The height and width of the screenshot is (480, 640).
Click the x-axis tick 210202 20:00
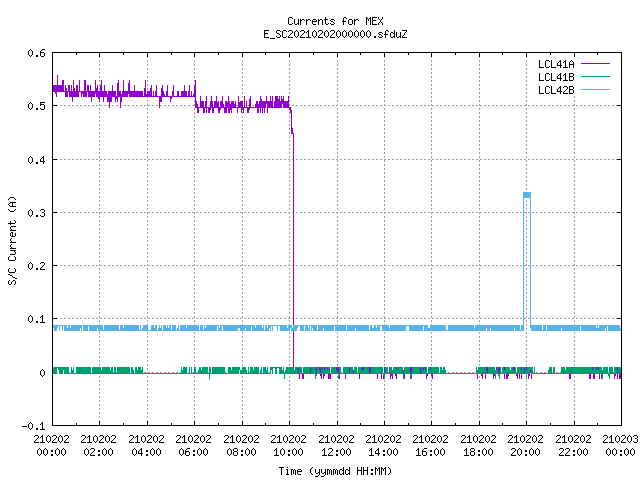[526, 445]
